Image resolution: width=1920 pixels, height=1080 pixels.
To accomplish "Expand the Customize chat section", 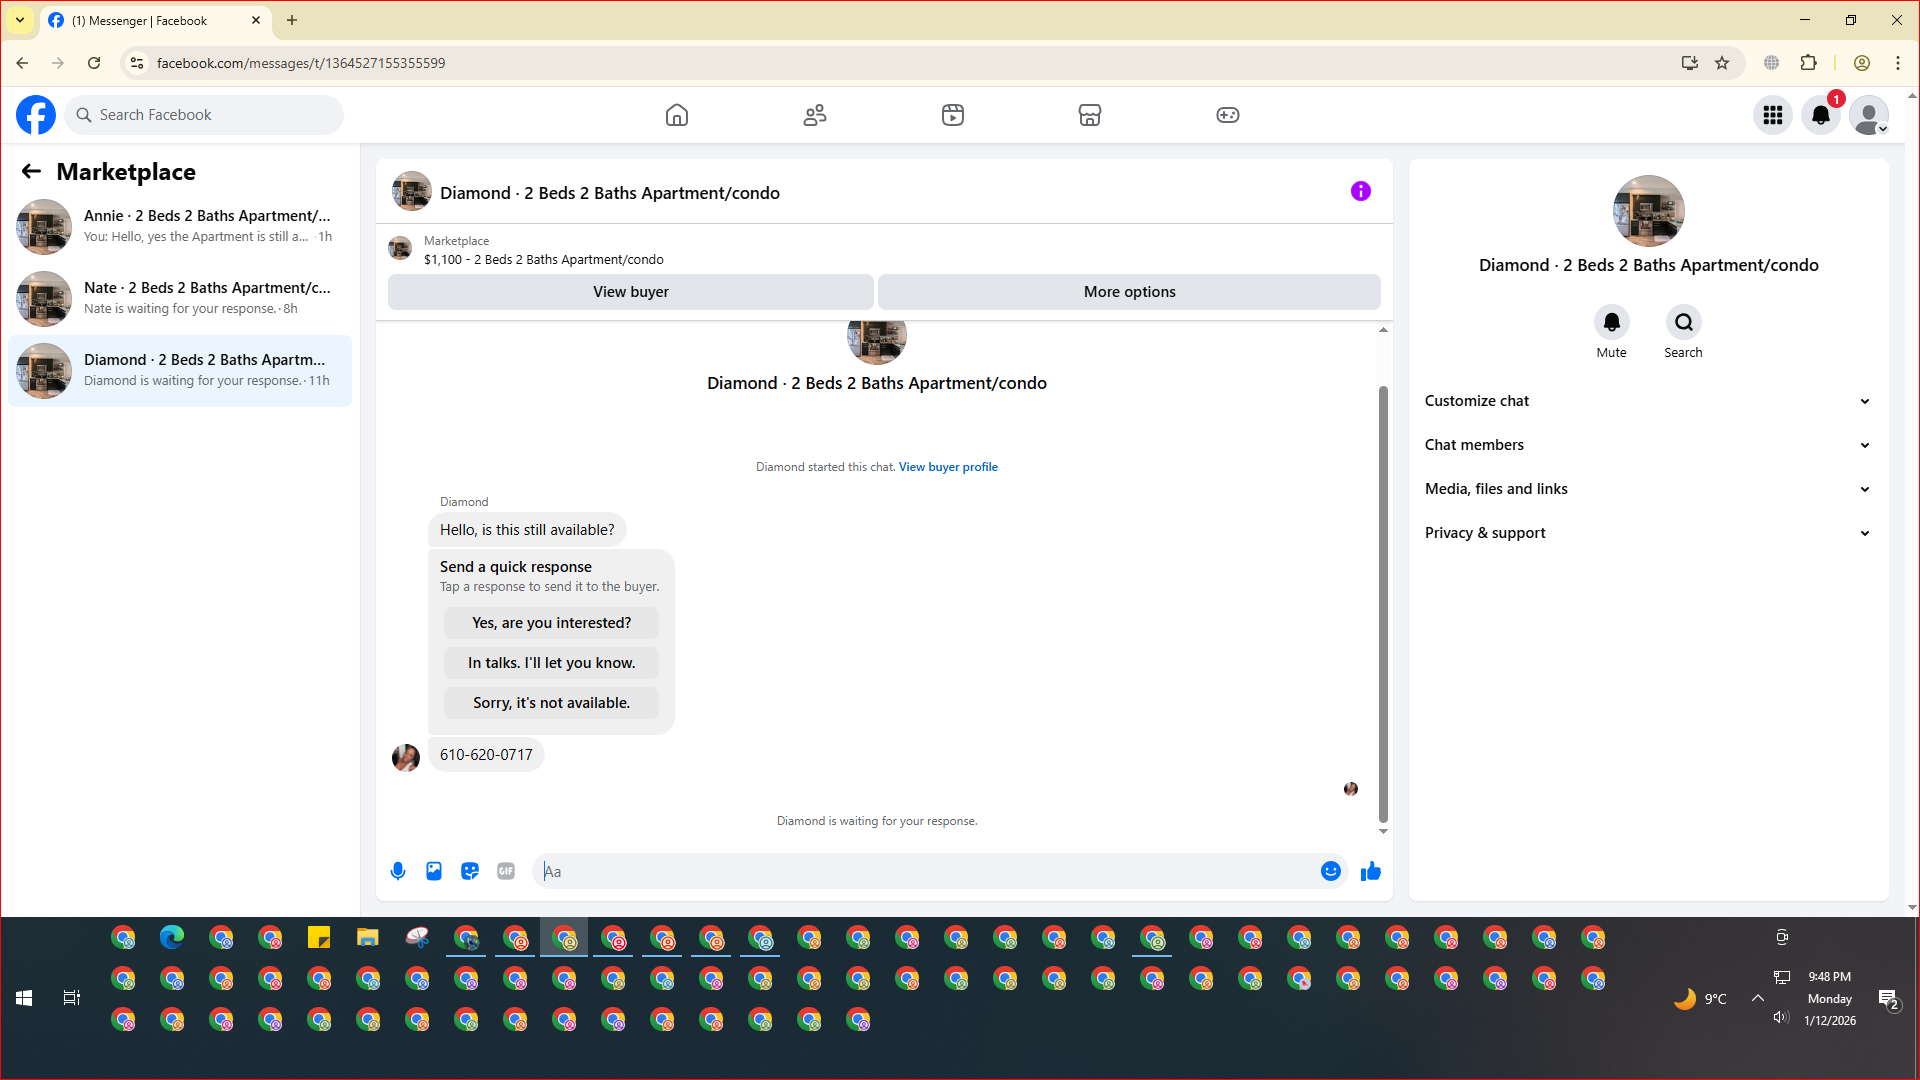I will point(1647,401).
